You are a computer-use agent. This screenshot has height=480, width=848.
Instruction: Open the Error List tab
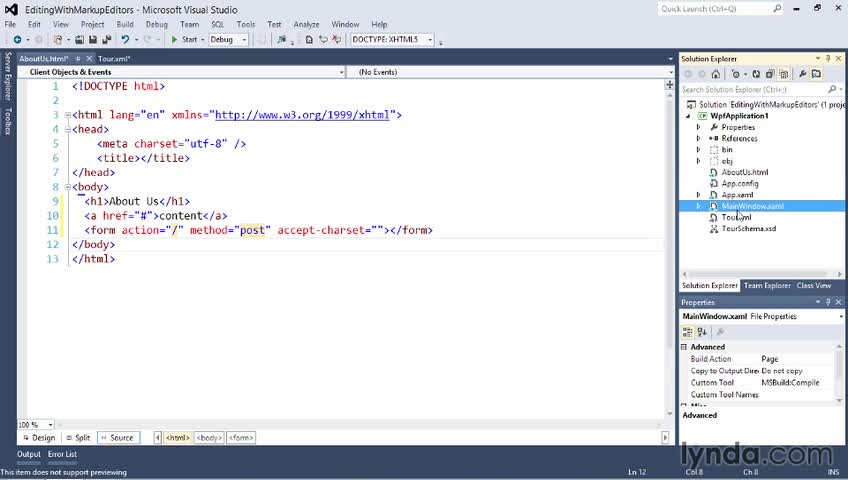[62, 454]
